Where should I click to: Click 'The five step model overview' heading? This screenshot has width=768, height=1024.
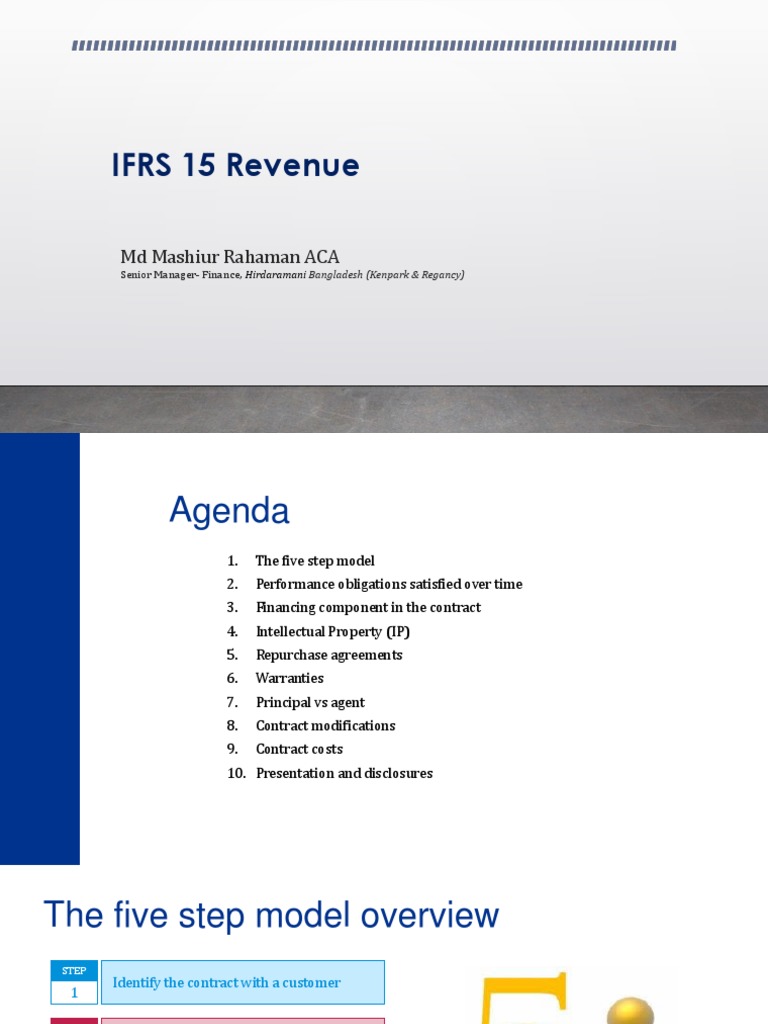(x=271, y=916)
